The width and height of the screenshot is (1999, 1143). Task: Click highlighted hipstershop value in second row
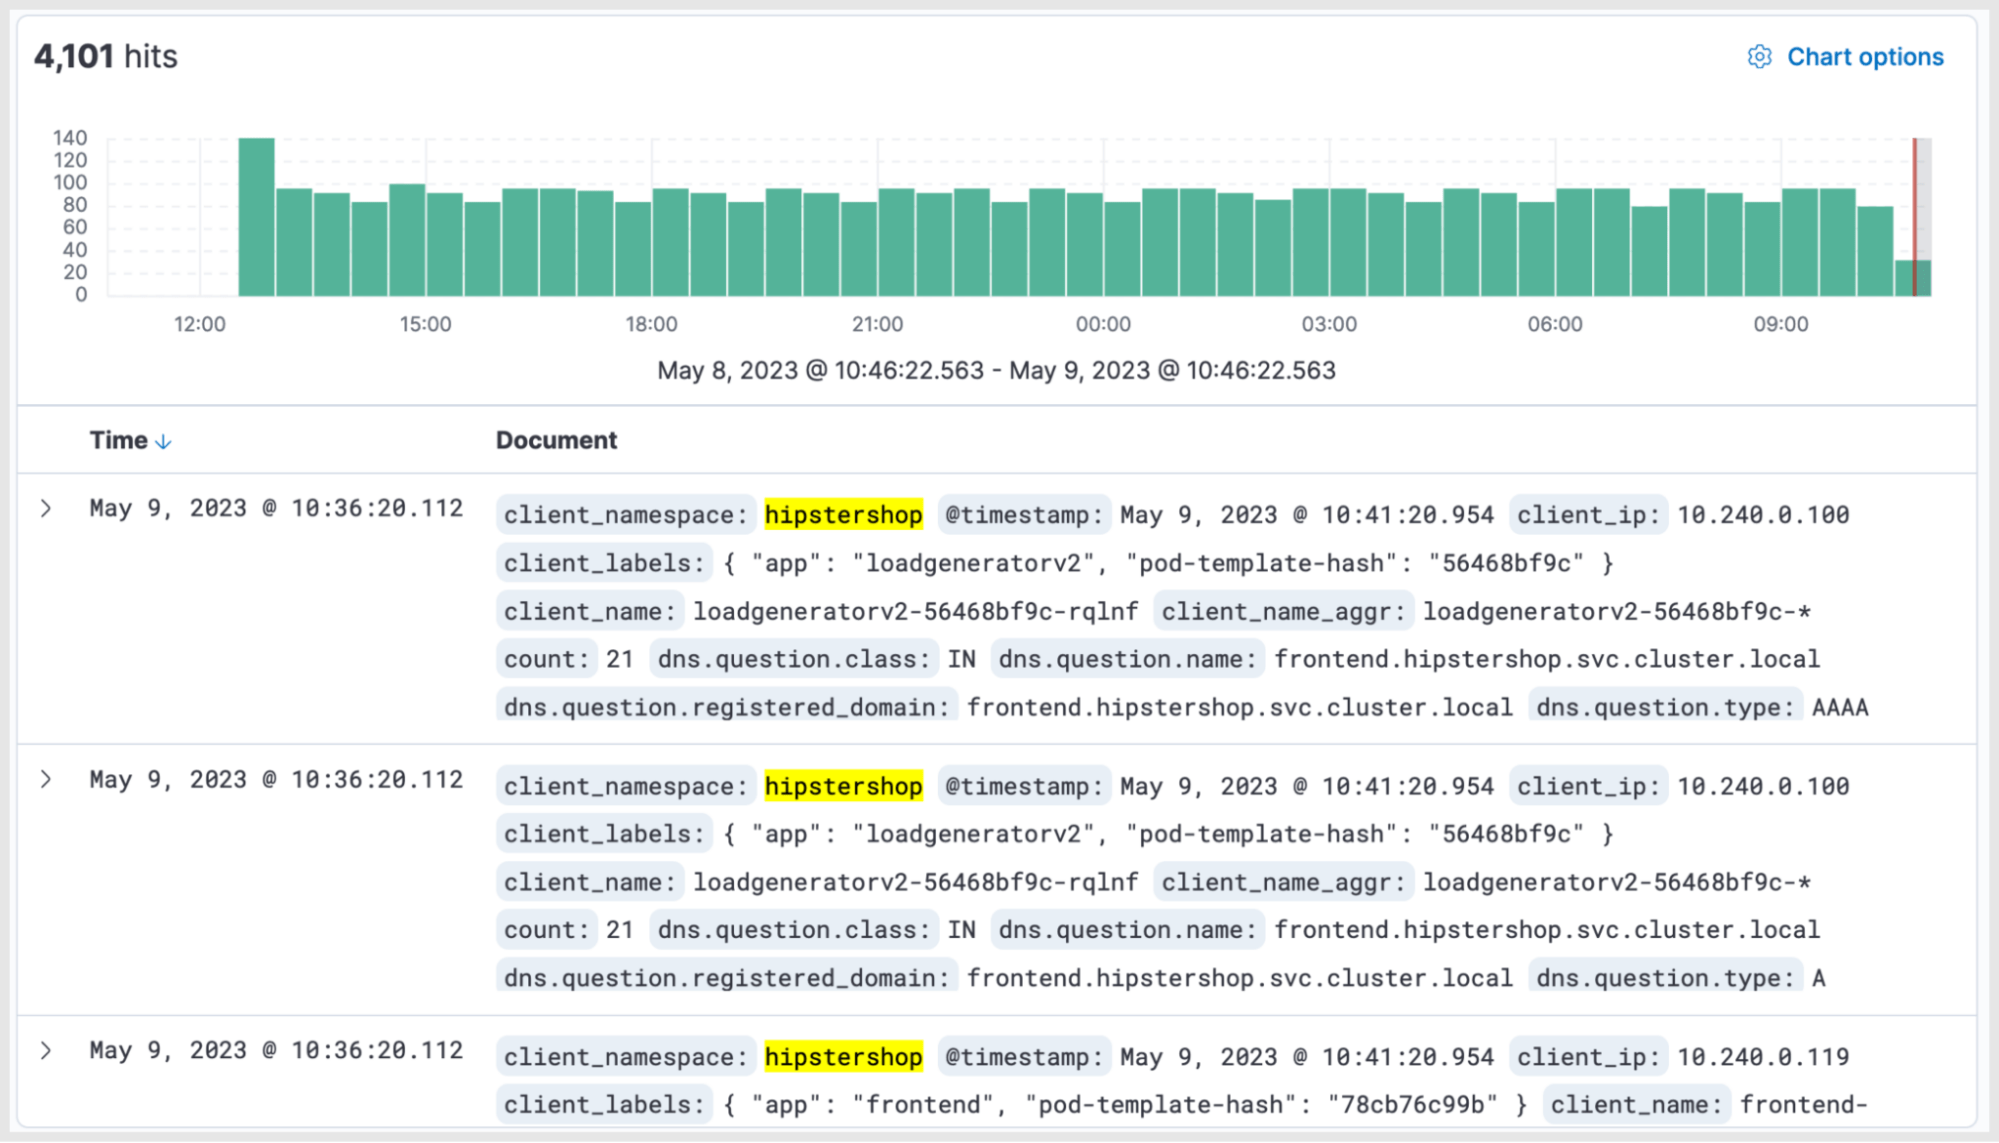tap(843, 786)
